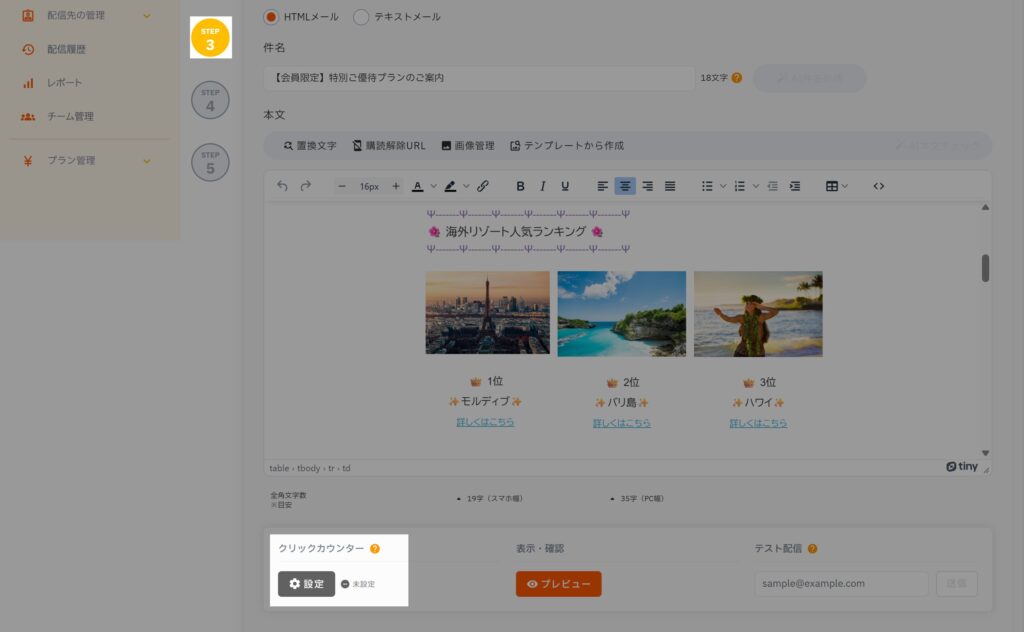This screenshot has height=632, width=1024.
Task: Click the insert link icon
Action: click(x=483, y=186)
